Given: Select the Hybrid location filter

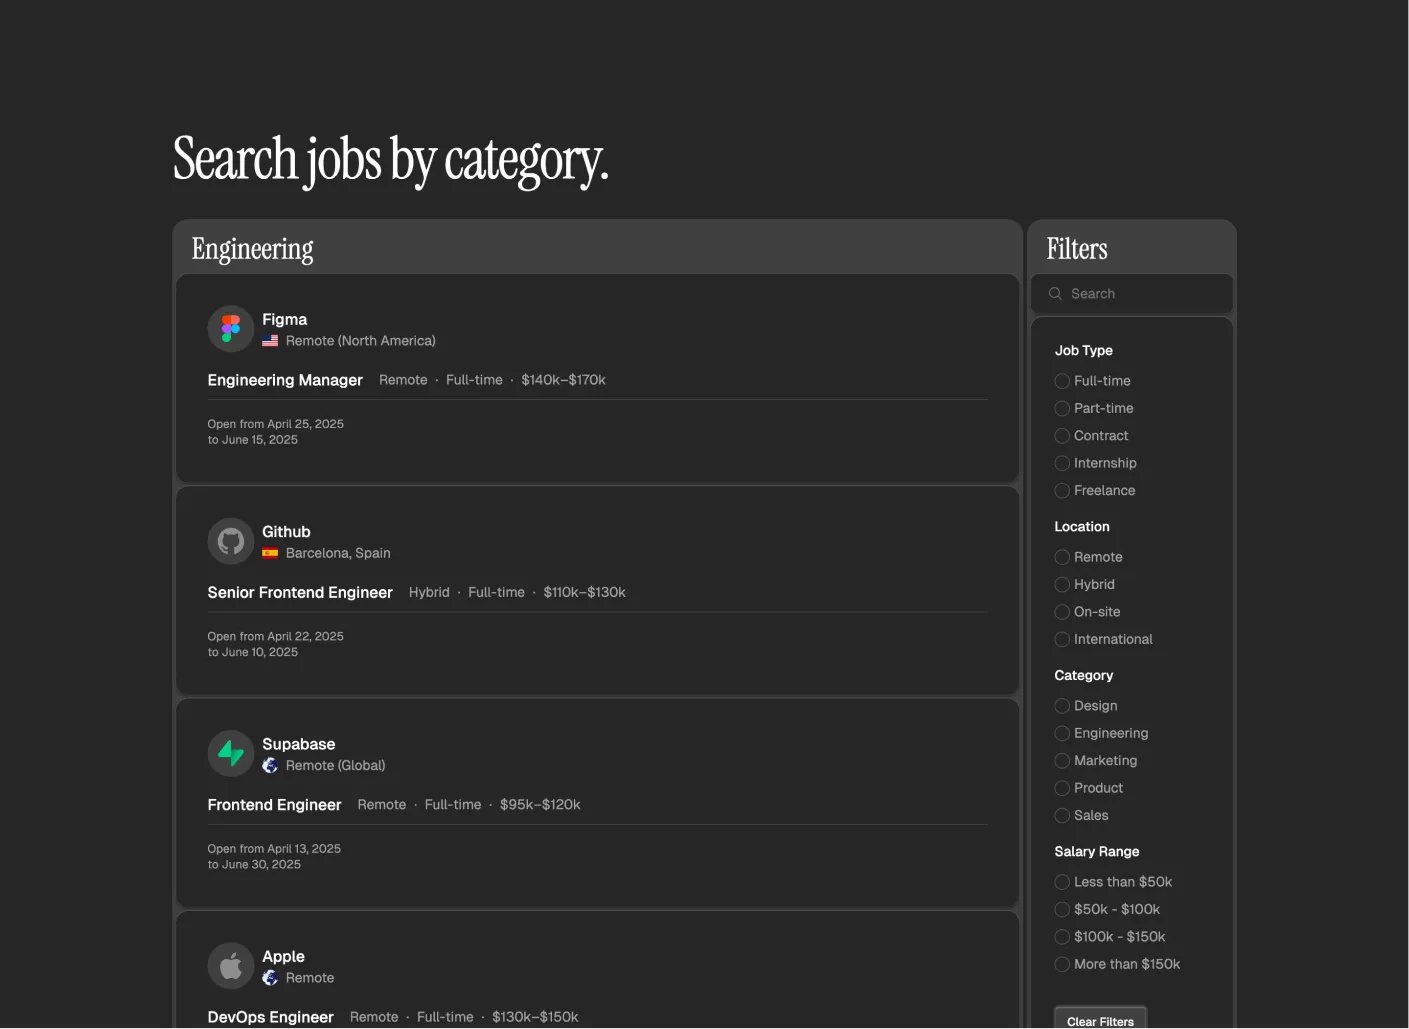Looking at the screenshot, I should [1062, 584].
